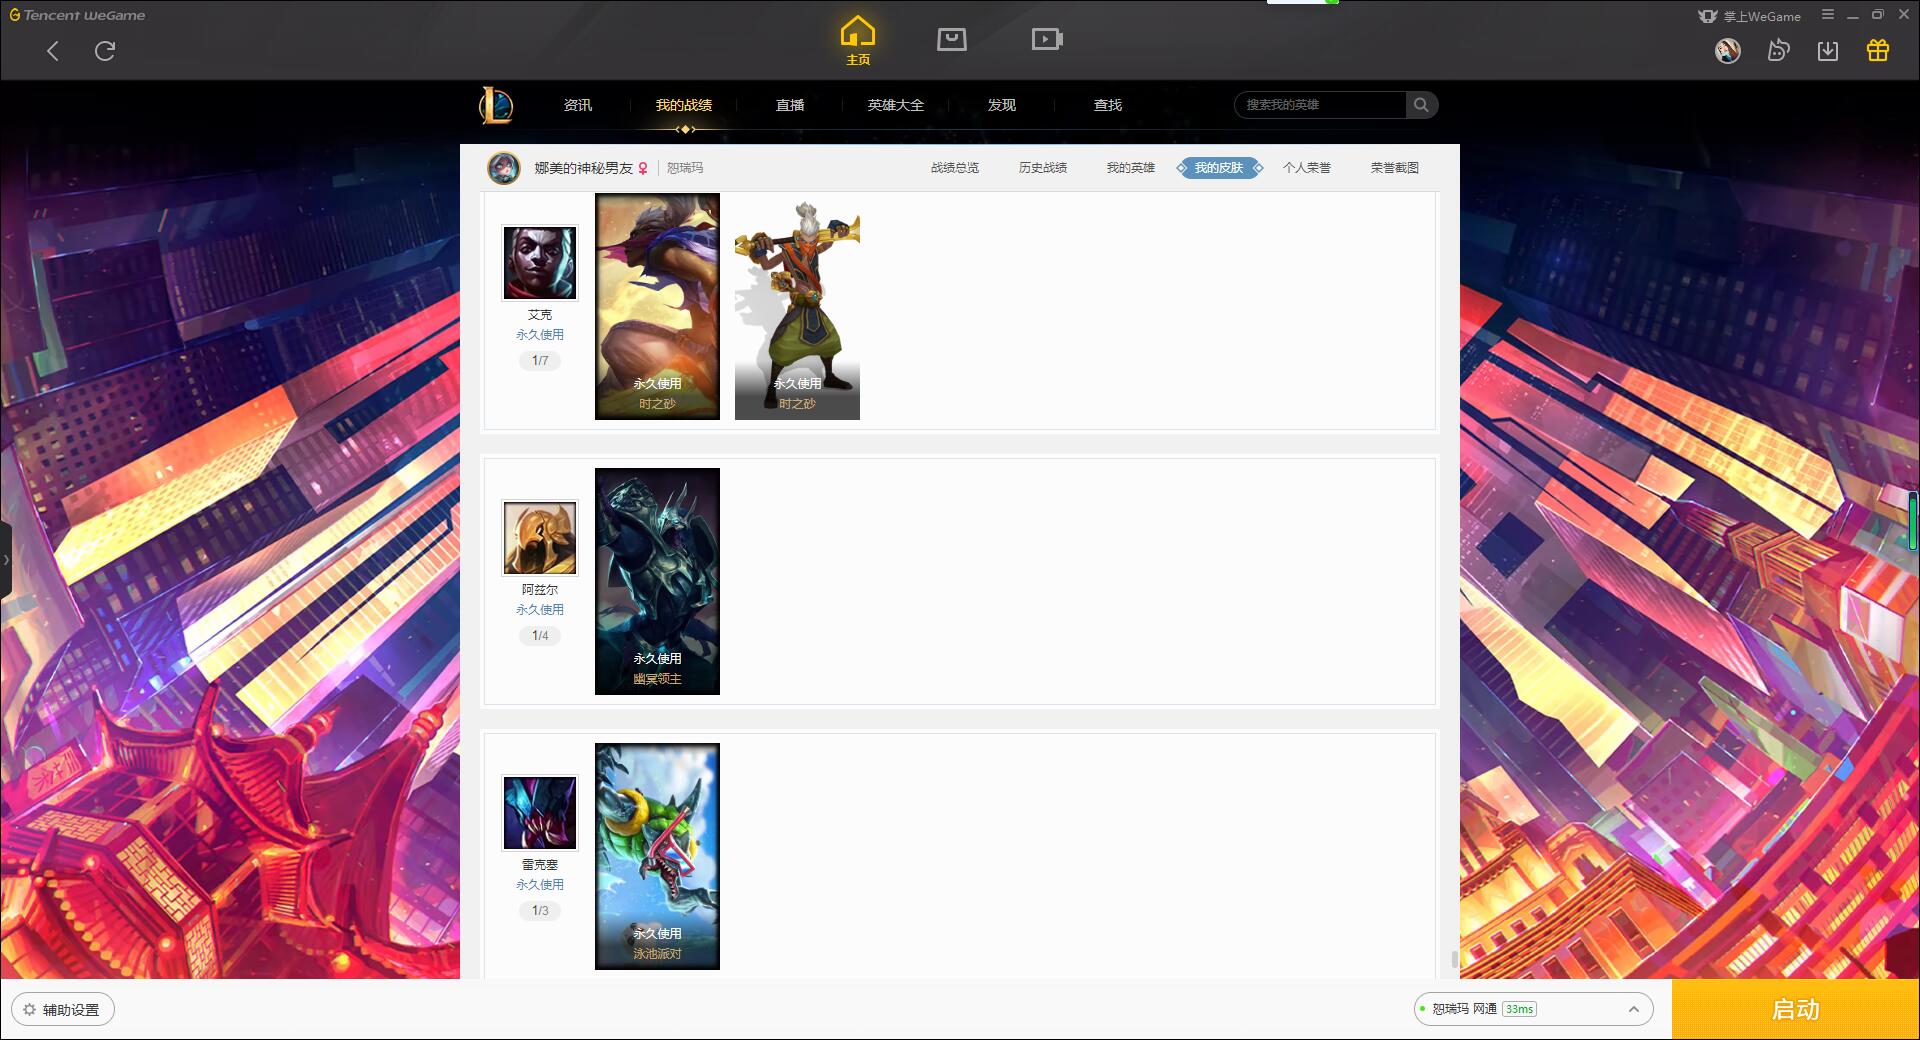
Task: Switch to the 资讯 tab
Action: pos(577,105)
